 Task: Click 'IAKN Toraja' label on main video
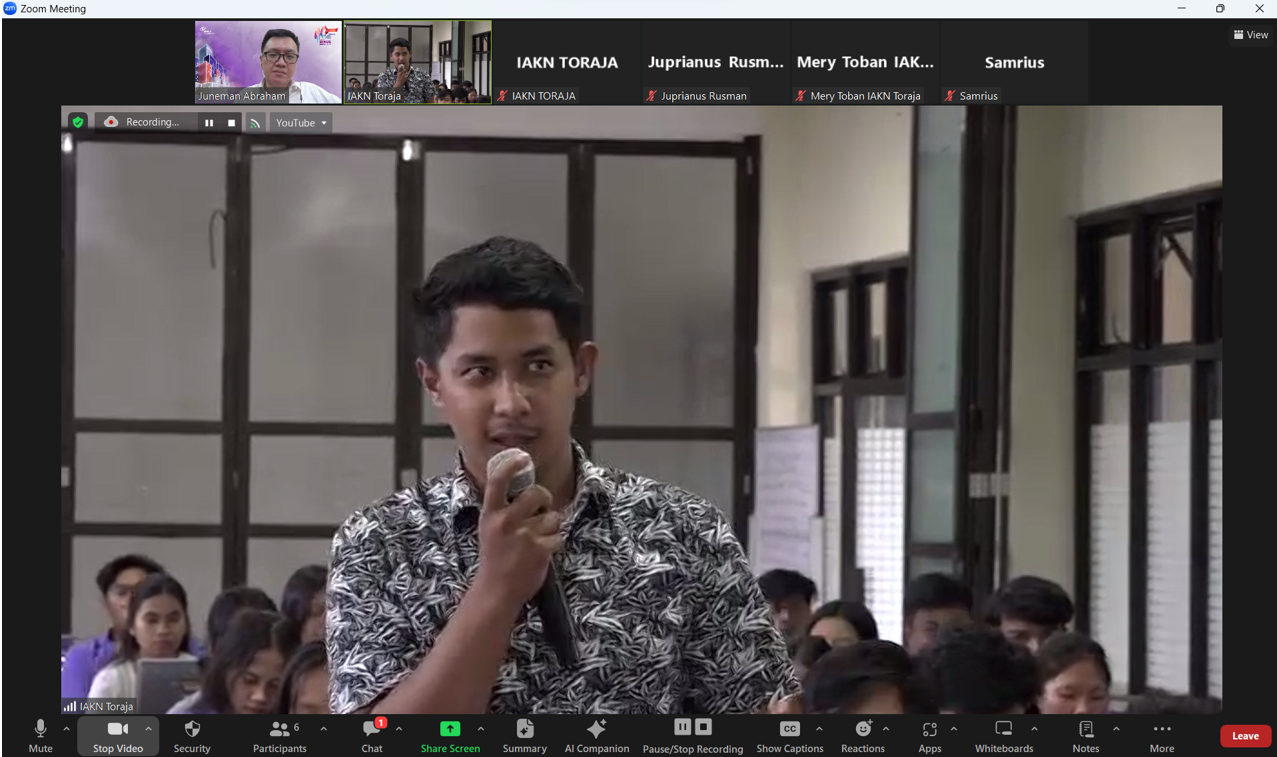coord(106,706)
